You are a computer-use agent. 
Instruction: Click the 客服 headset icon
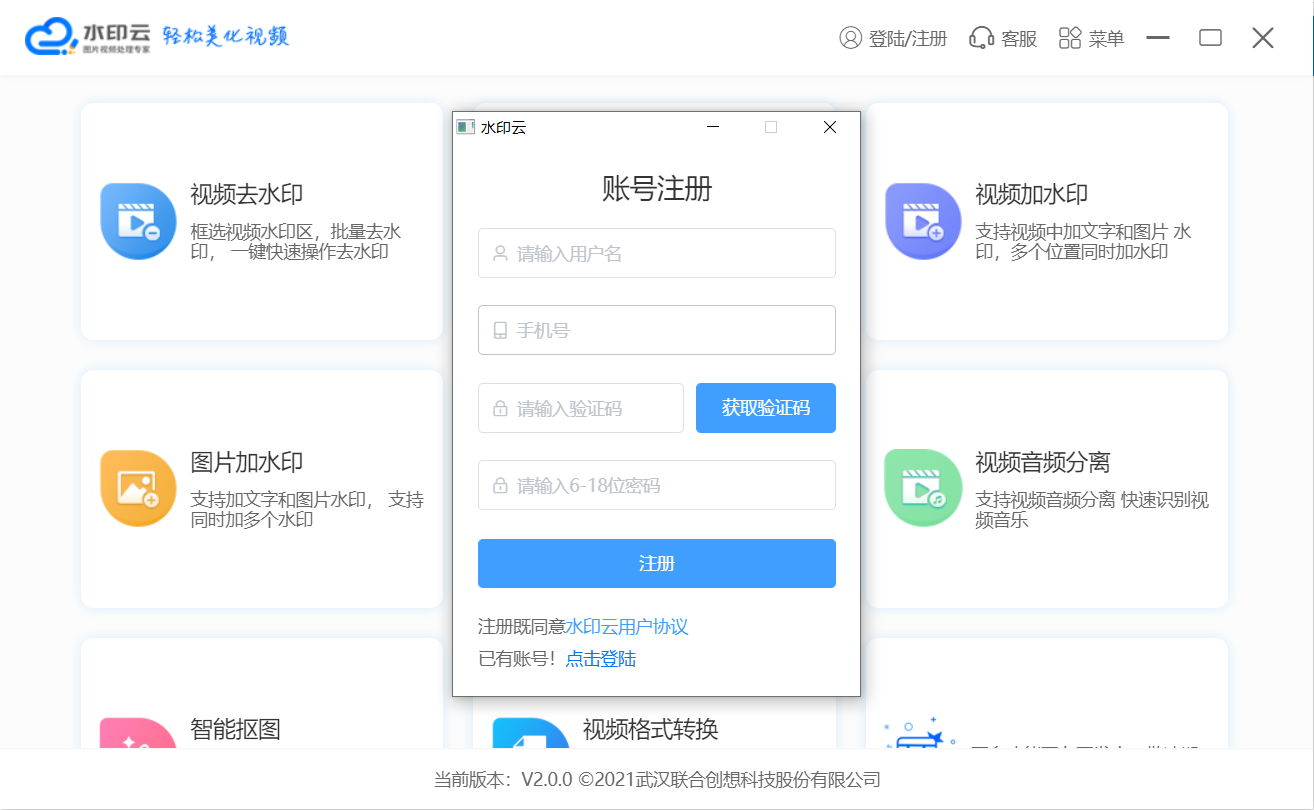click(981, 38)
